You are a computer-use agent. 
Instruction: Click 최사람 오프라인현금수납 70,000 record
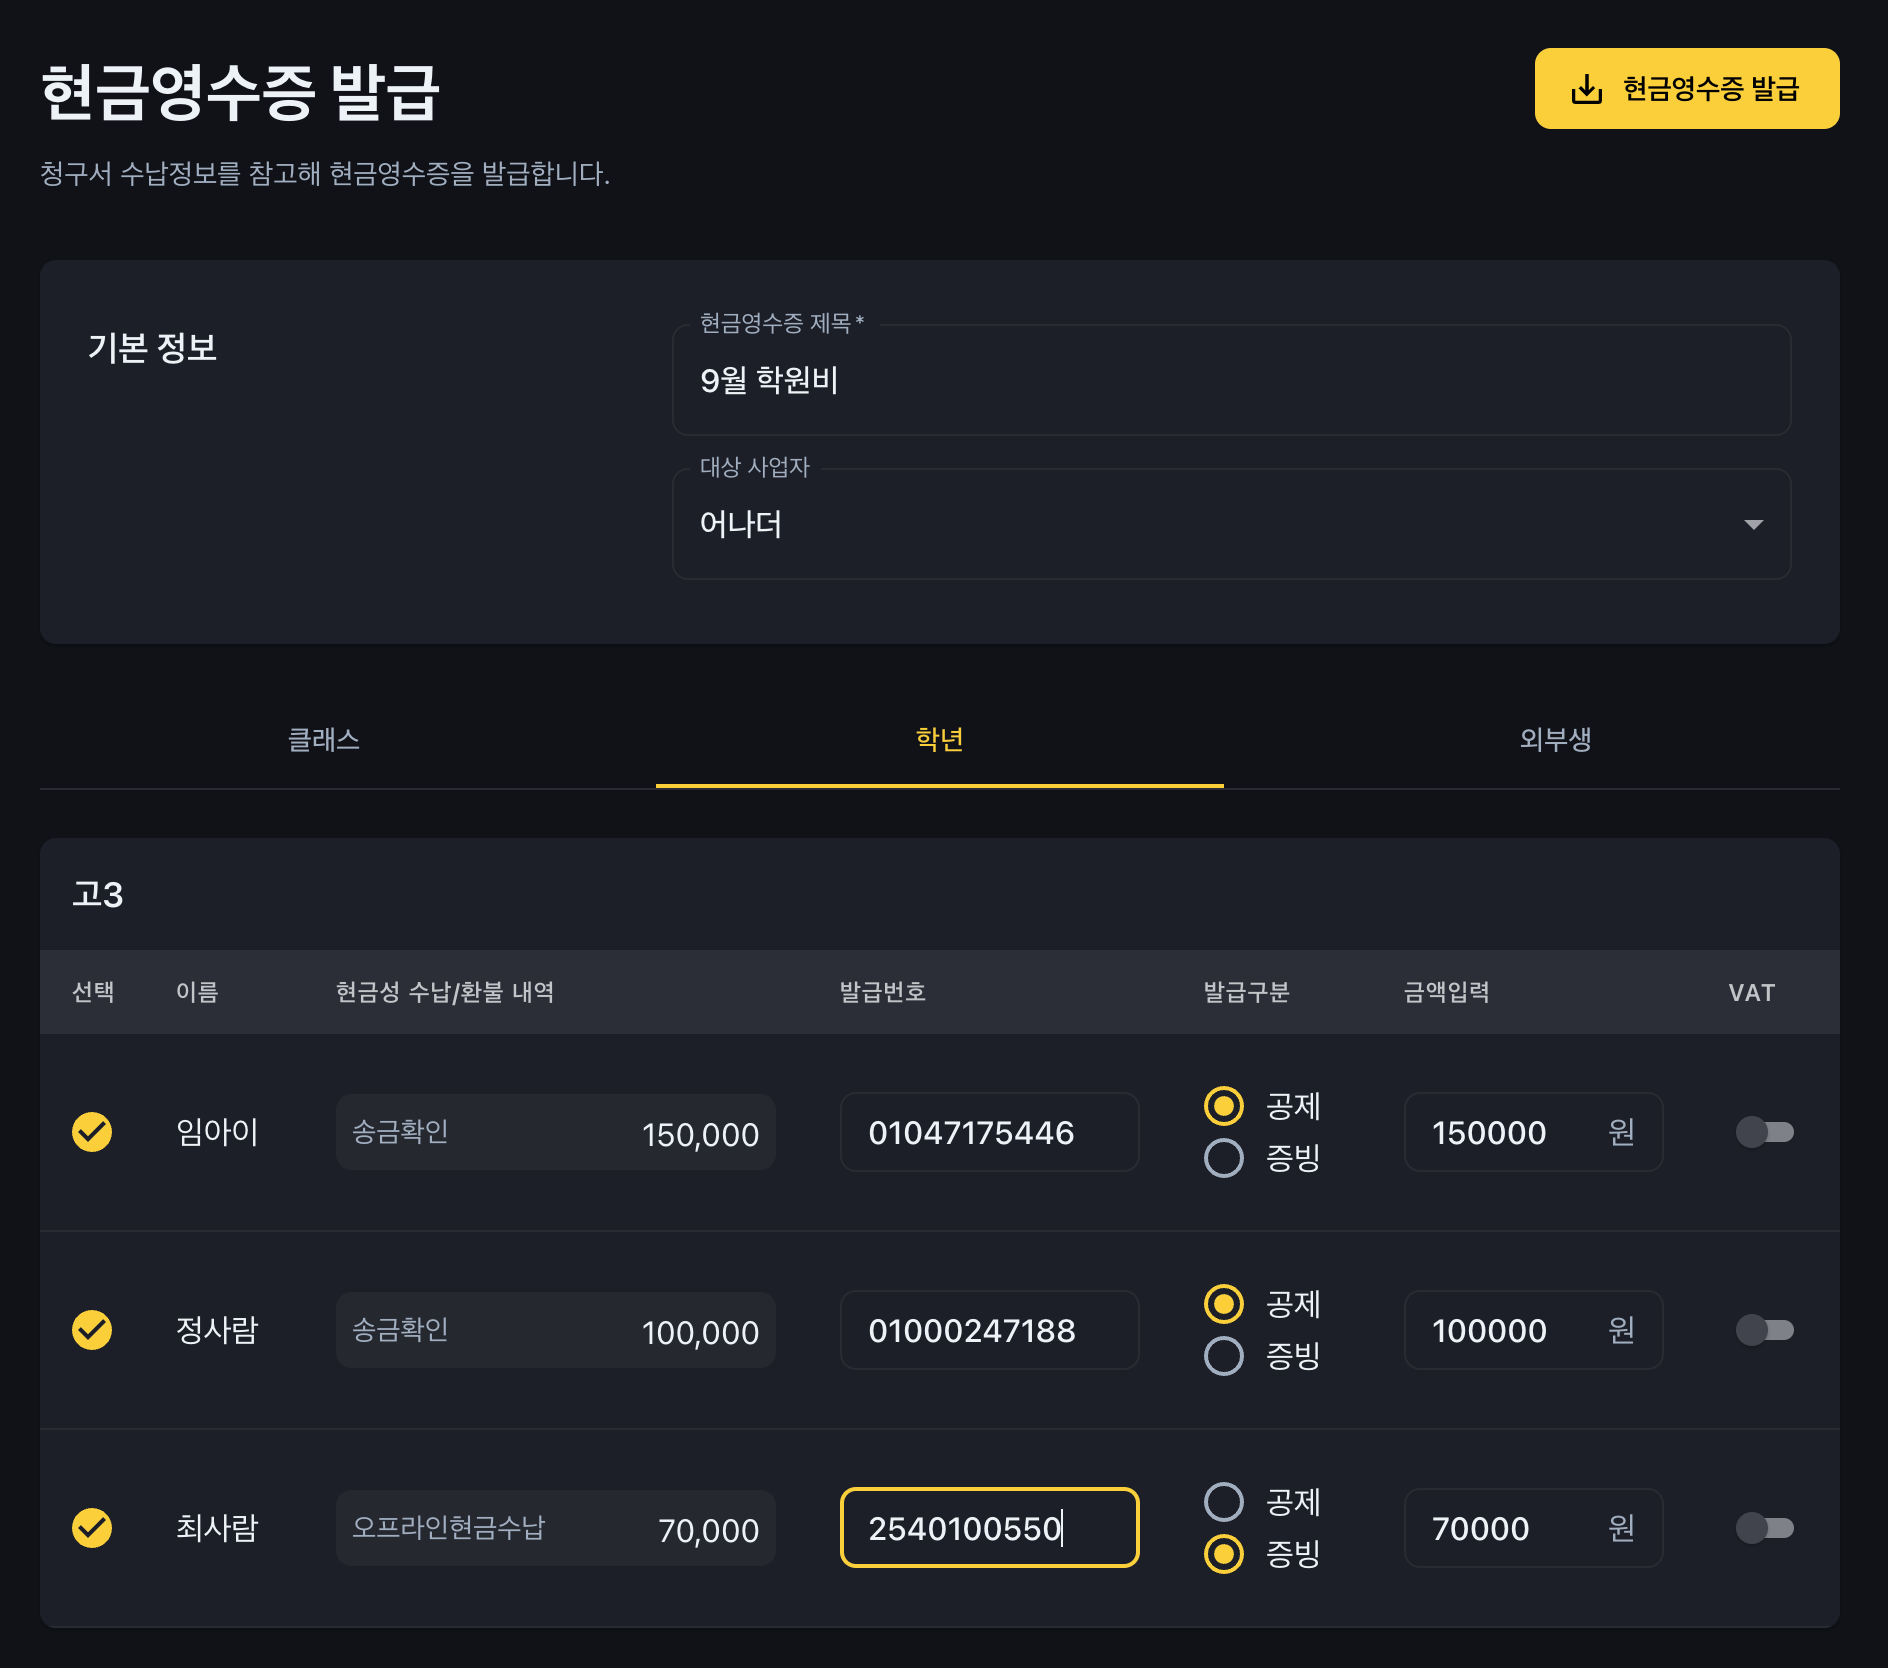(x=556, y=1528)
